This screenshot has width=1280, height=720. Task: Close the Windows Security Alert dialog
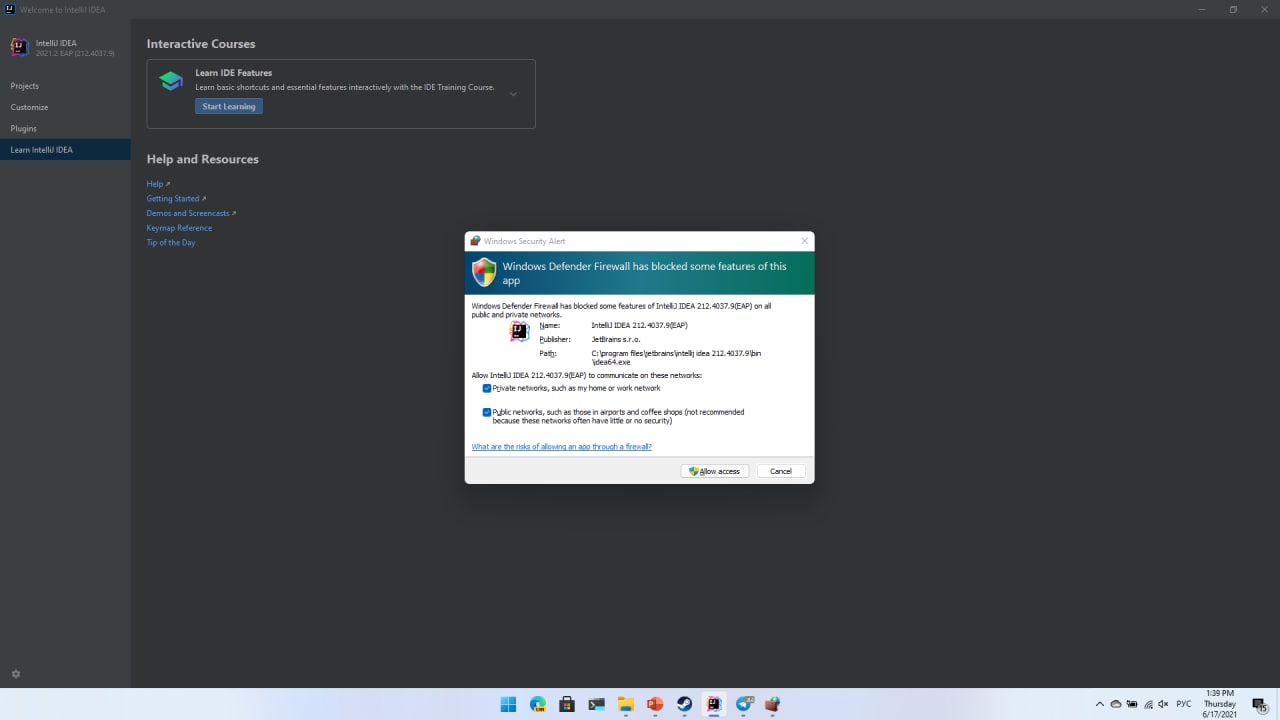[804, 241]
